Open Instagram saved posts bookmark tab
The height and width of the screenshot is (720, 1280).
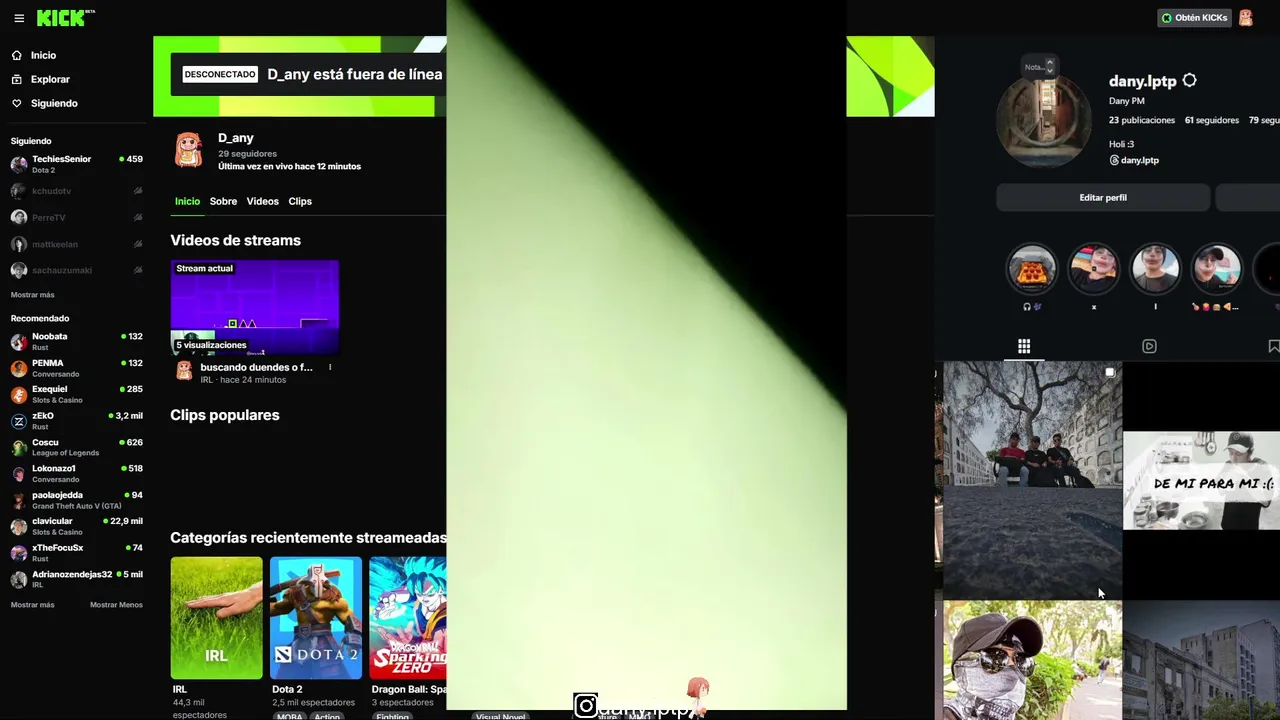coord(1273,346)
